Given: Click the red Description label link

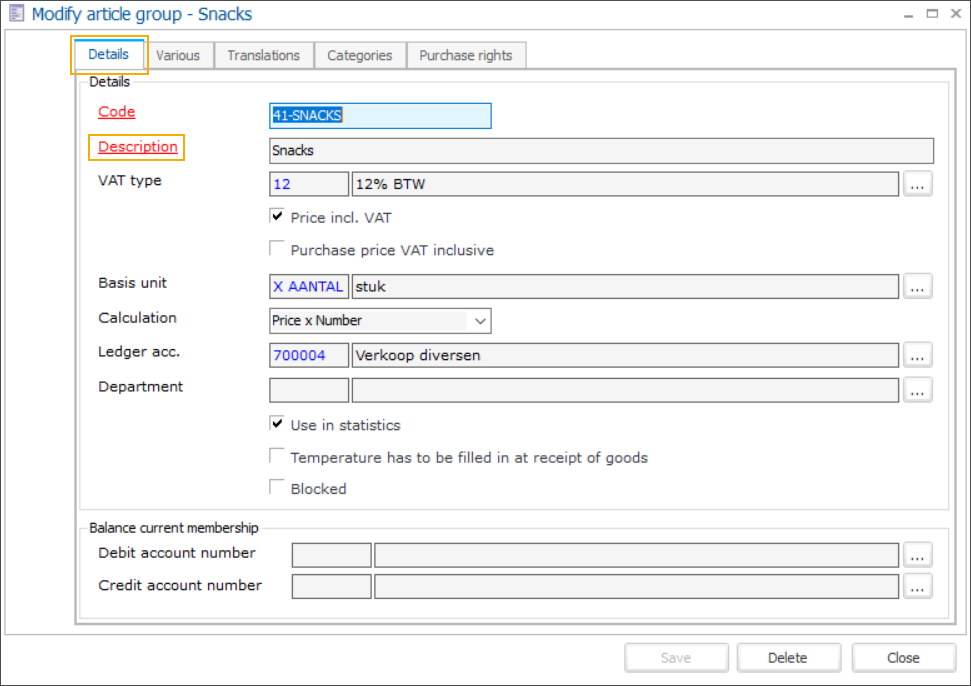Looking at the screenshot, I should click(138, 147).
